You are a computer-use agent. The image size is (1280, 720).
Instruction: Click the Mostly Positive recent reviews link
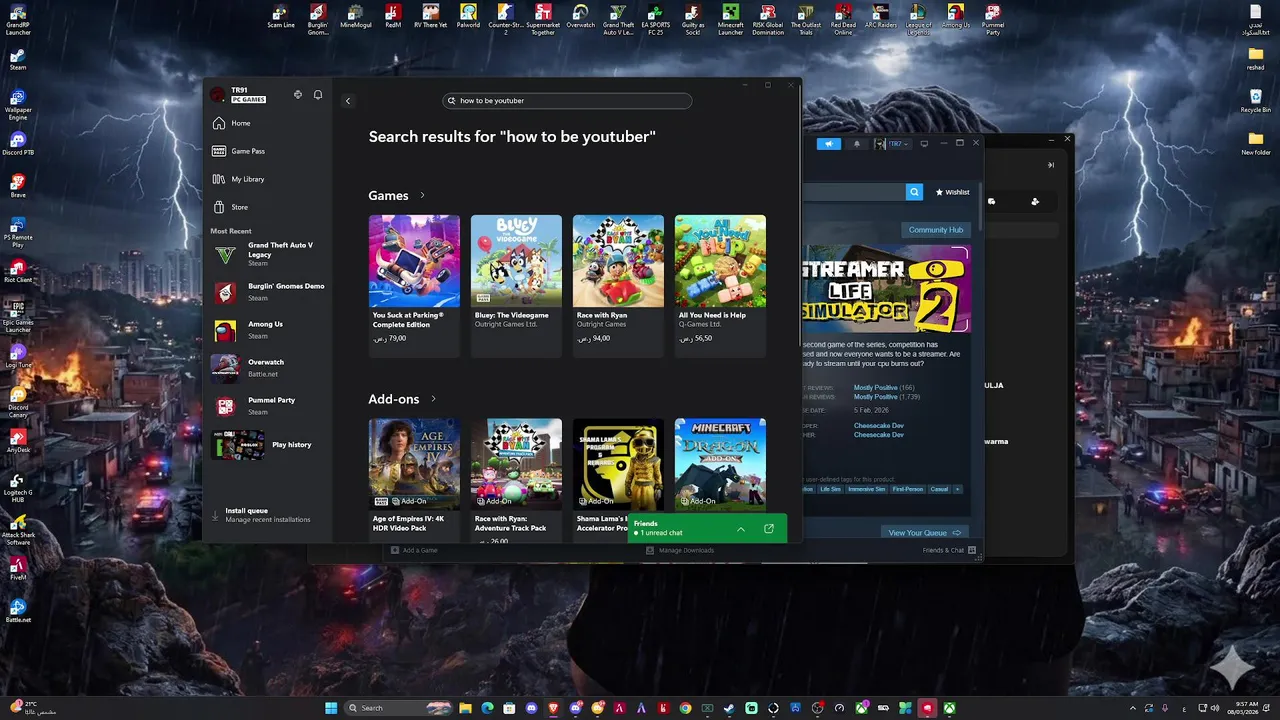[x=875, y=387]
